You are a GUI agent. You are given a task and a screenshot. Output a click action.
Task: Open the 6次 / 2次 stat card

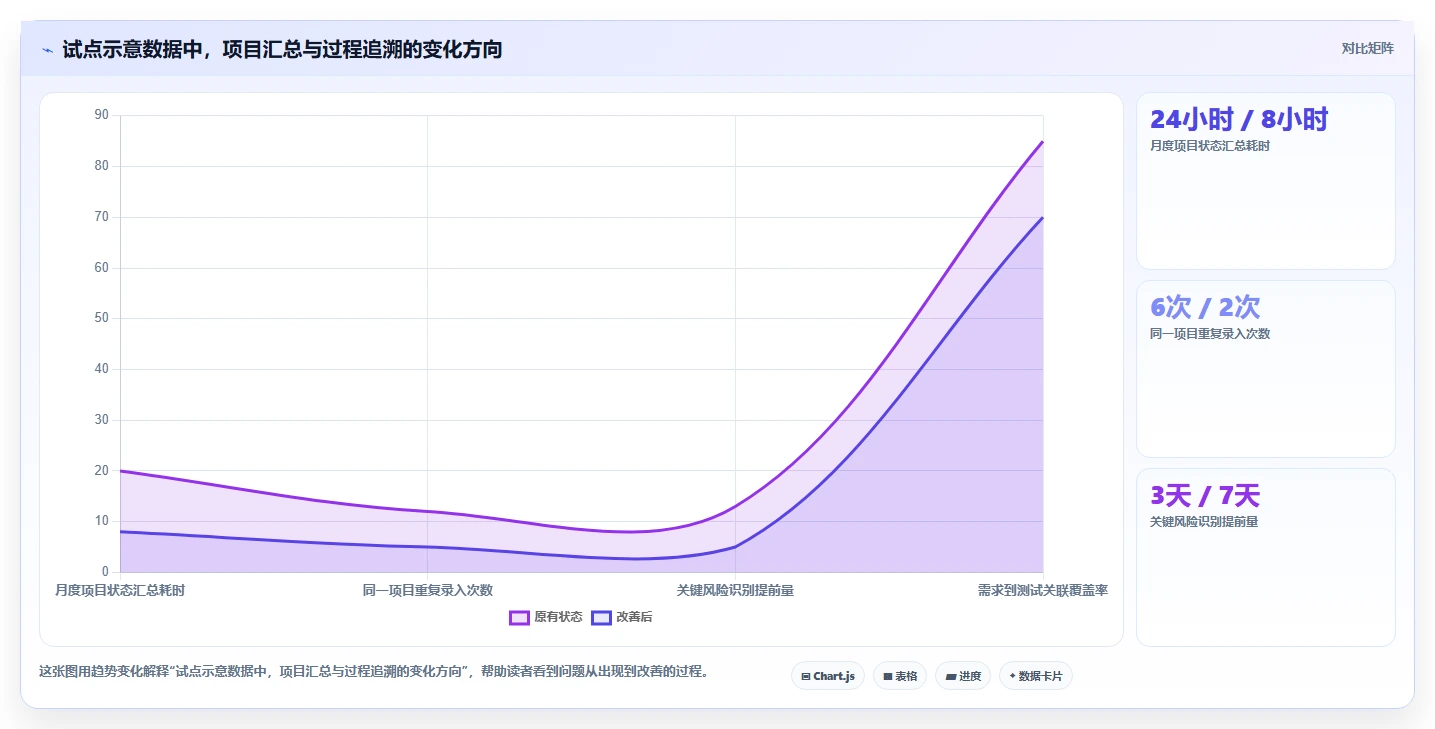coord(1265,369)
